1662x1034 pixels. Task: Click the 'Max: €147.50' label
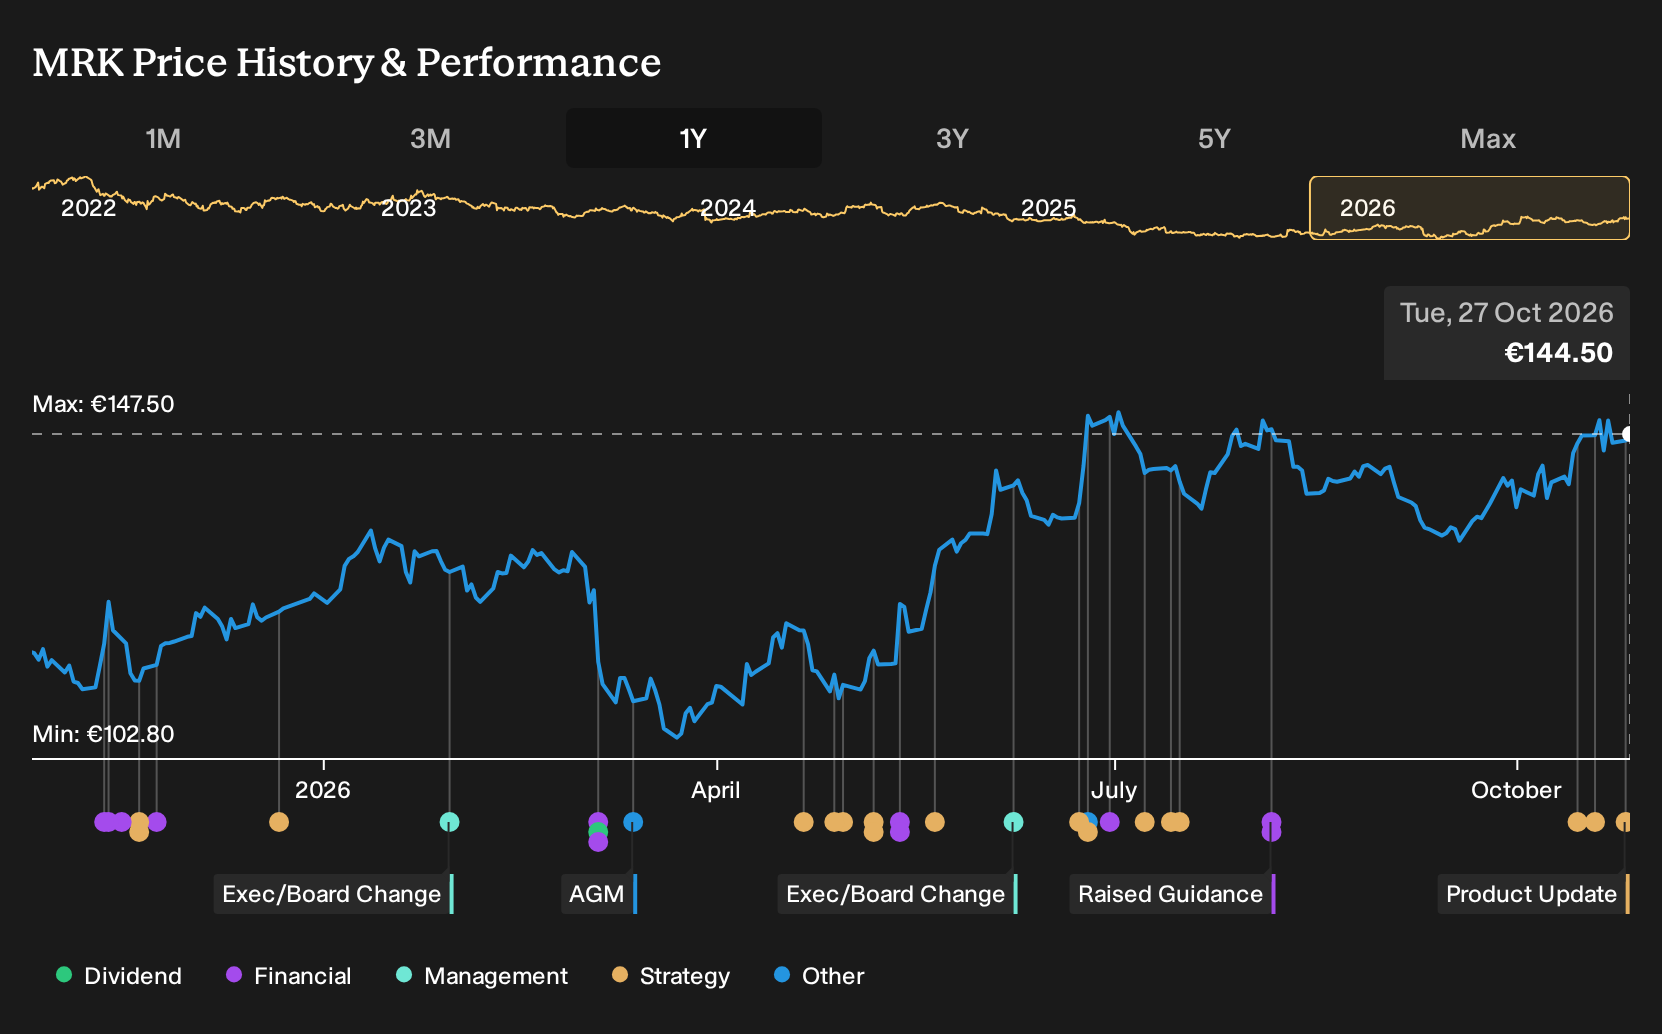click(x=103, y=404)
